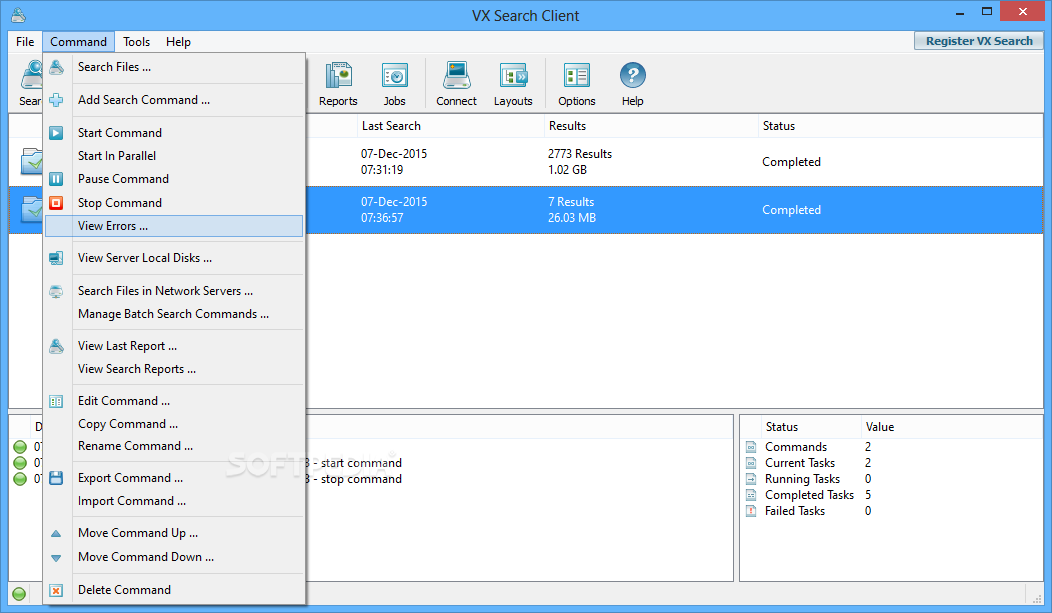Click the red X icon beside Delete Command
1052x613 pixels.
(56, 590)
